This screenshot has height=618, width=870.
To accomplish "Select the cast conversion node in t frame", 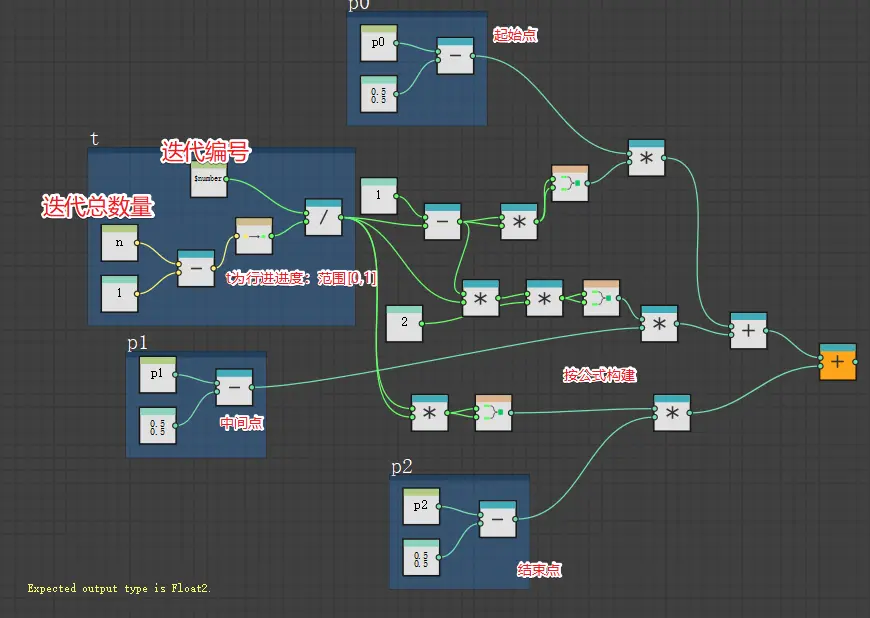I will 254,236.
